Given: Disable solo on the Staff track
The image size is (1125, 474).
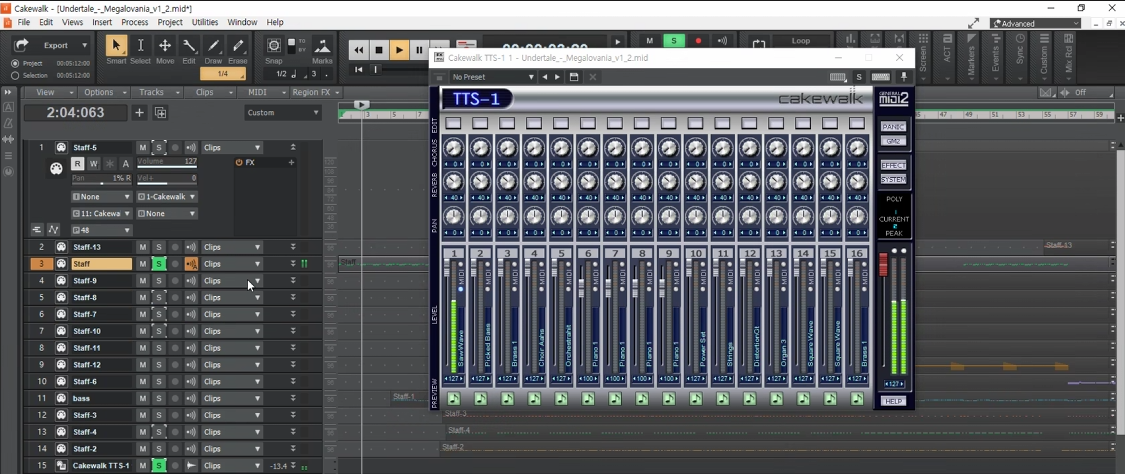Looking at the screenshot, I should click(159, 264).
